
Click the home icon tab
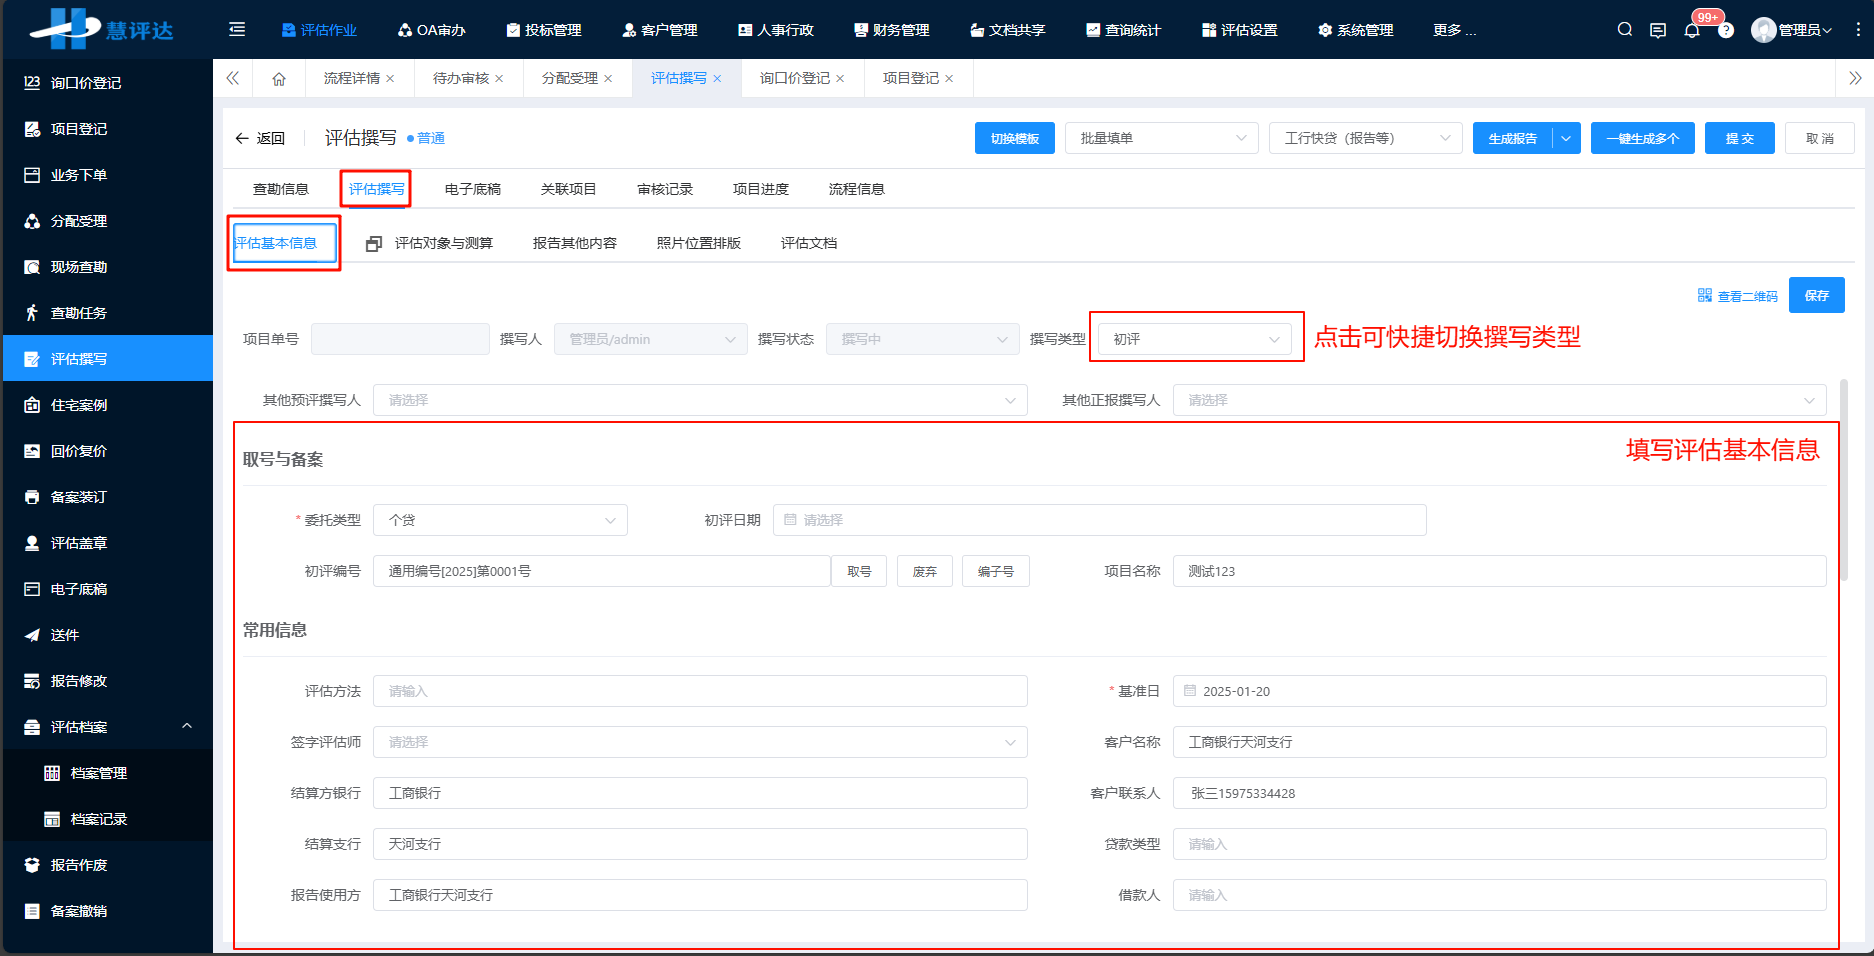279,78
